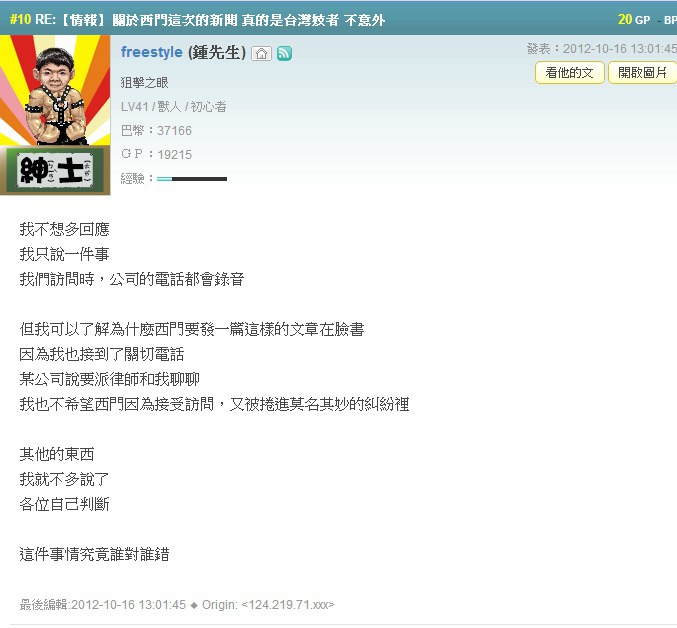Open the freestyle username profile link
This screenshot has height=628, width=677.
[x=152, y=52]
